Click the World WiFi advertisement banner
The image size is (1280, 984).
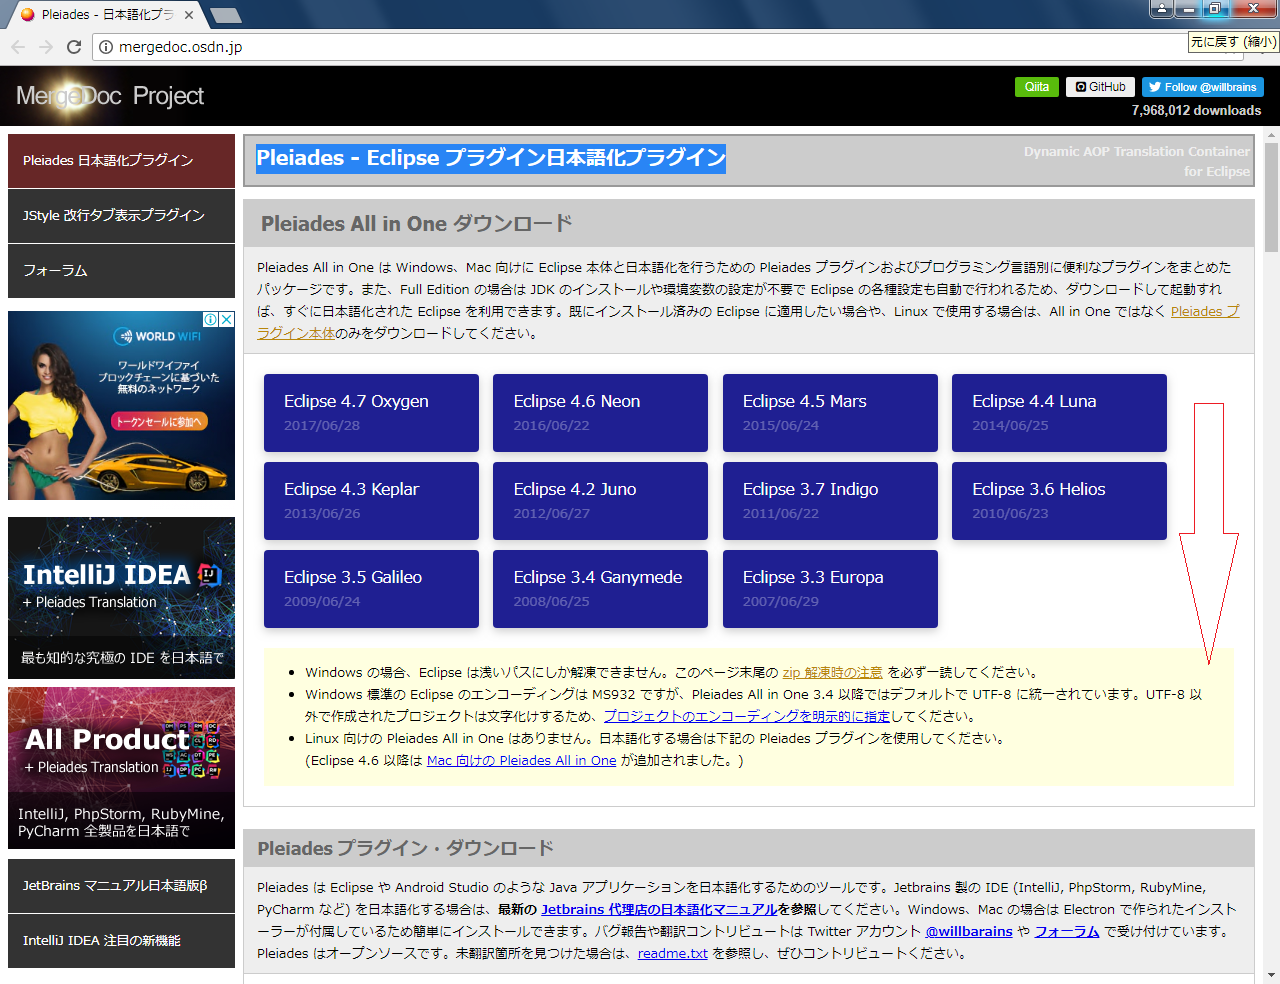coord(121,405)
